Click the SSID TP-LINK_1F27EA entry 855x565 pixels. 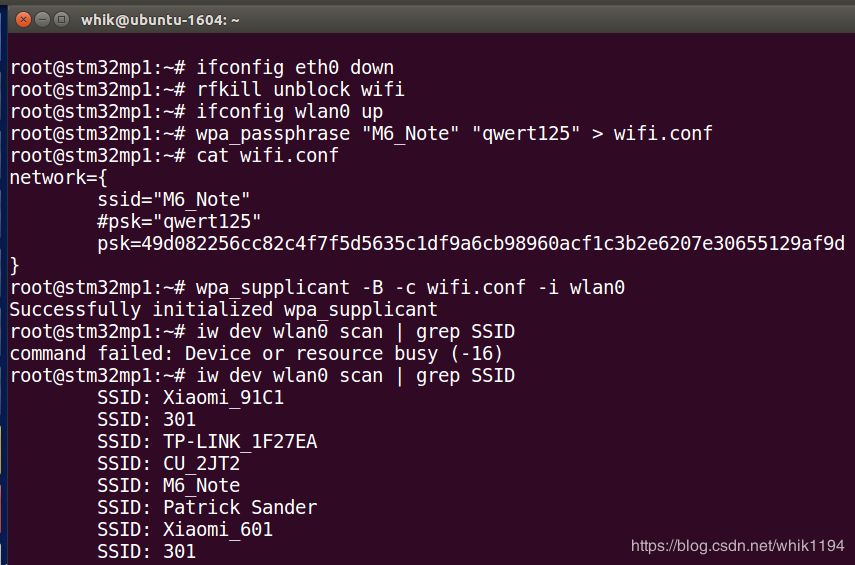click(207, 441)
